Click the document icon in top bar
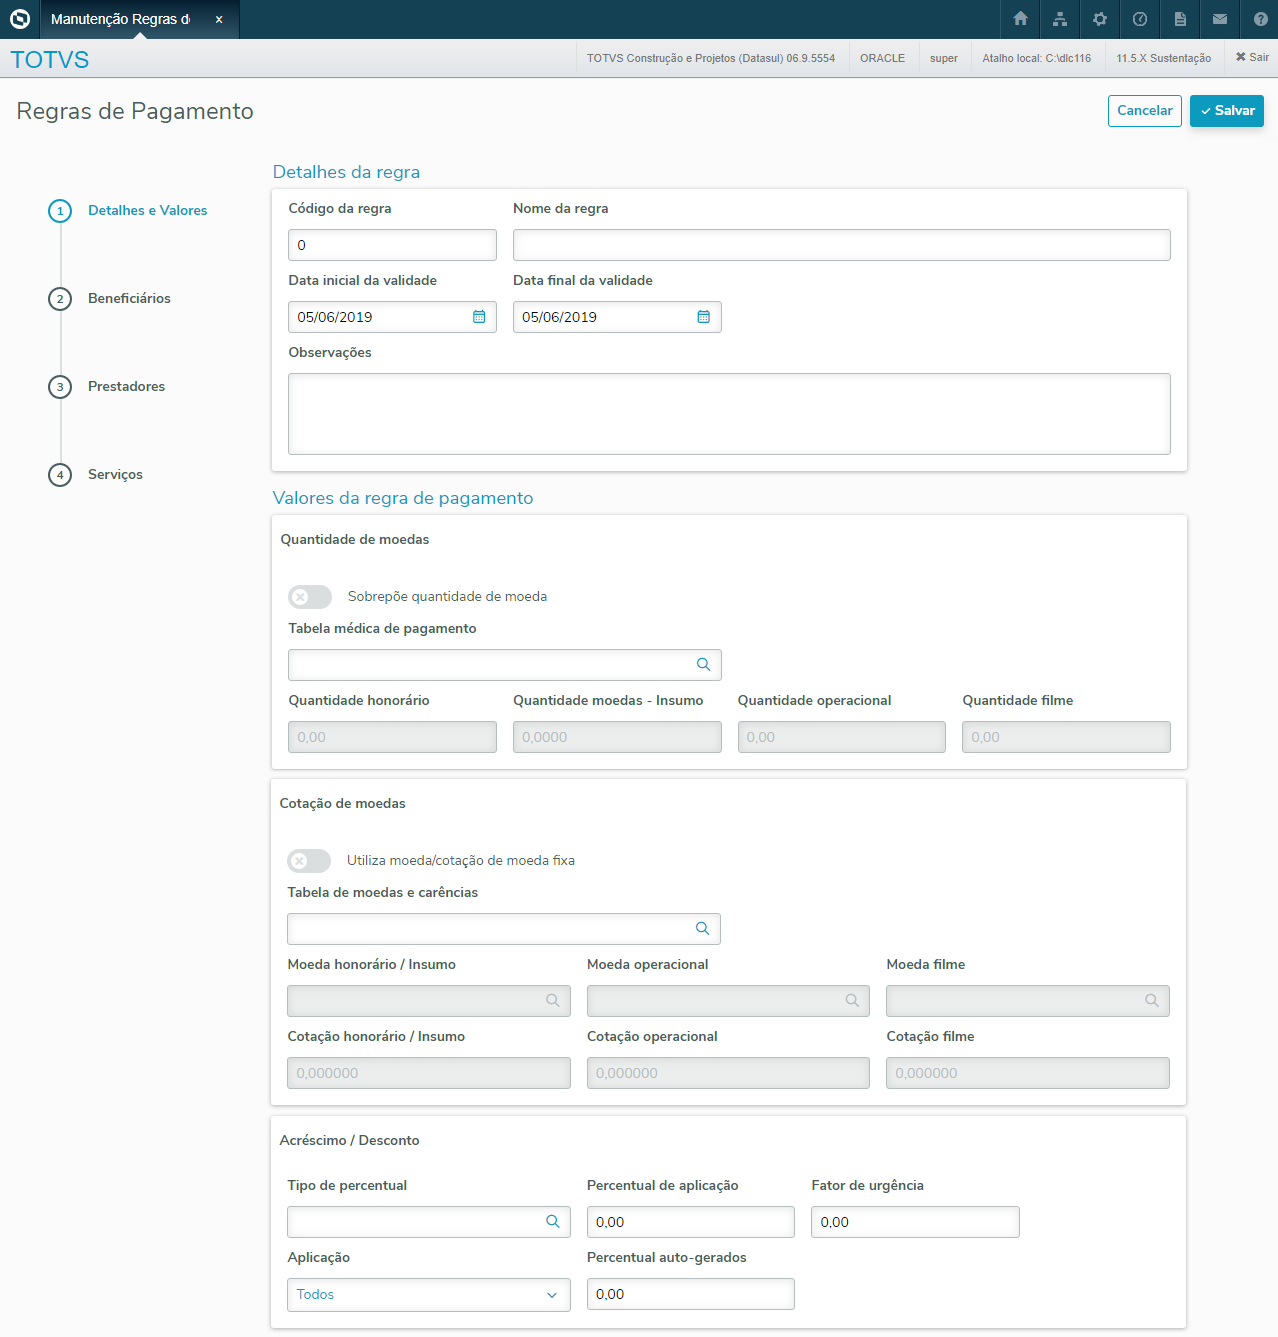 (x=1180, y=19)
